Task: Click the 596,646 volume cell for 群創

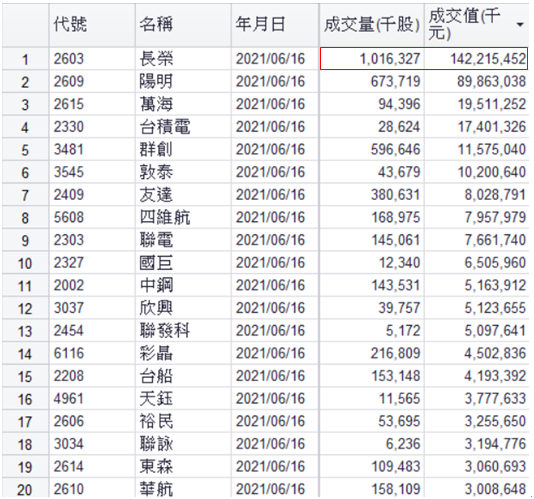Action: coord(372,150)
